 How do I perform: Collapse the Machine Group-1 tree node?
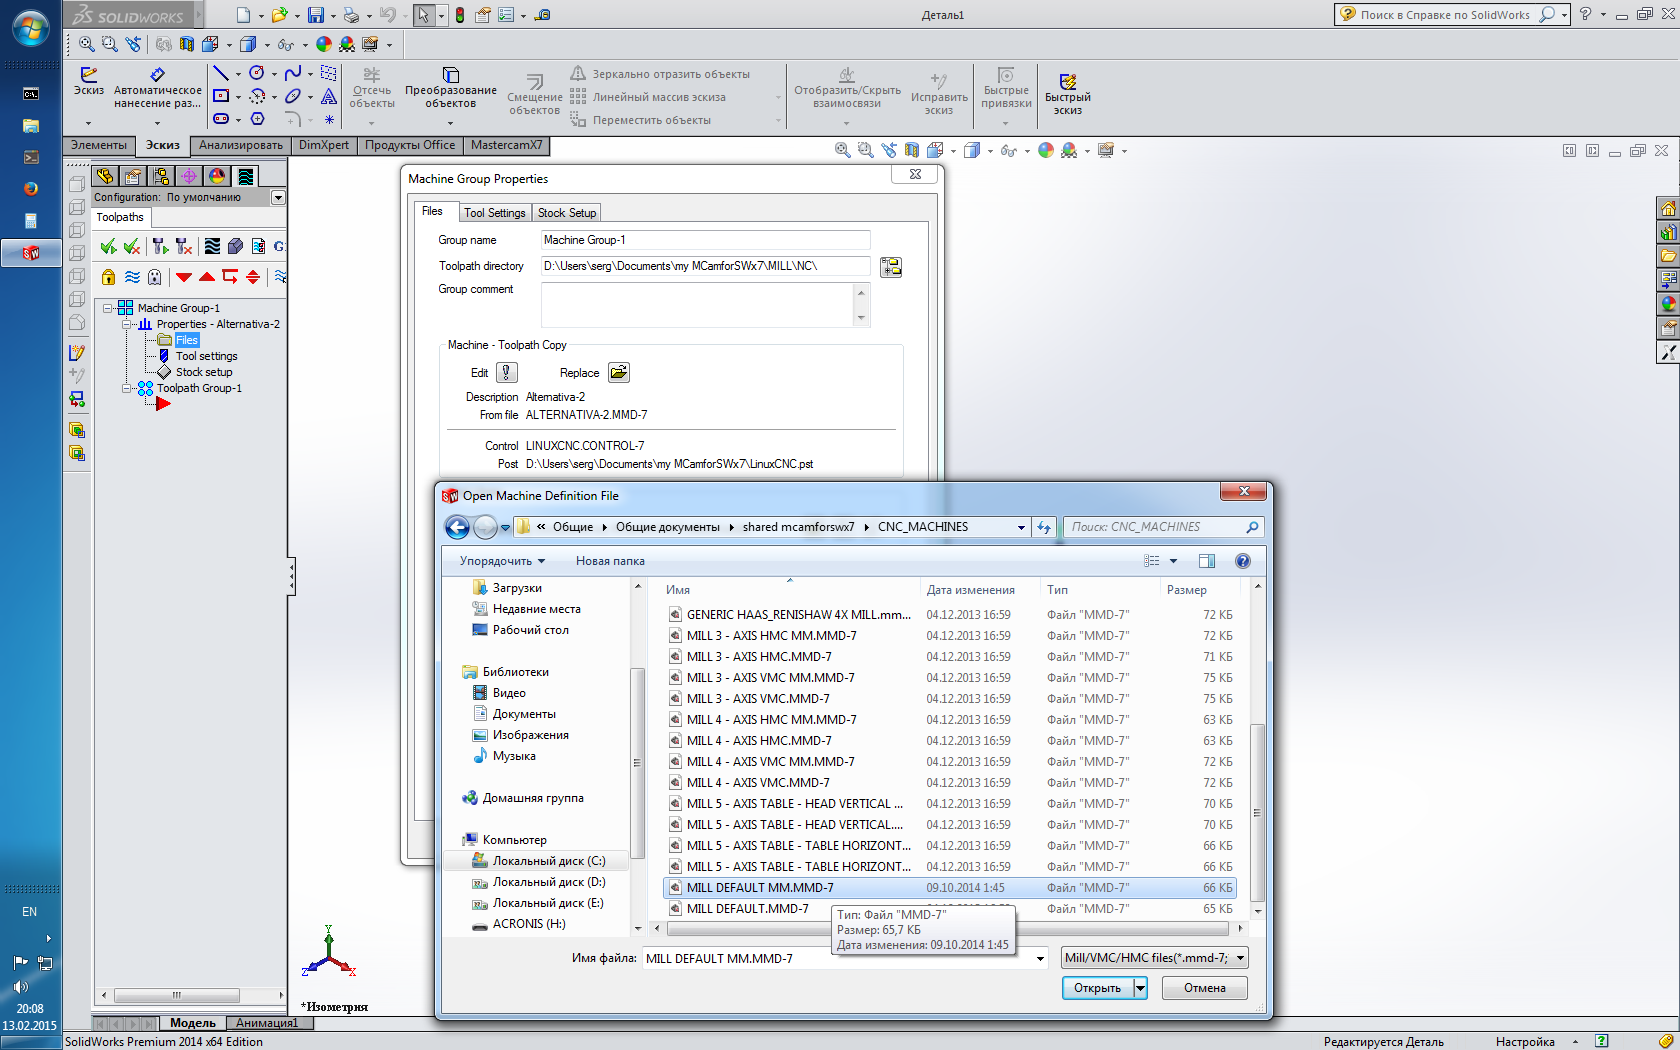point(108,308)
